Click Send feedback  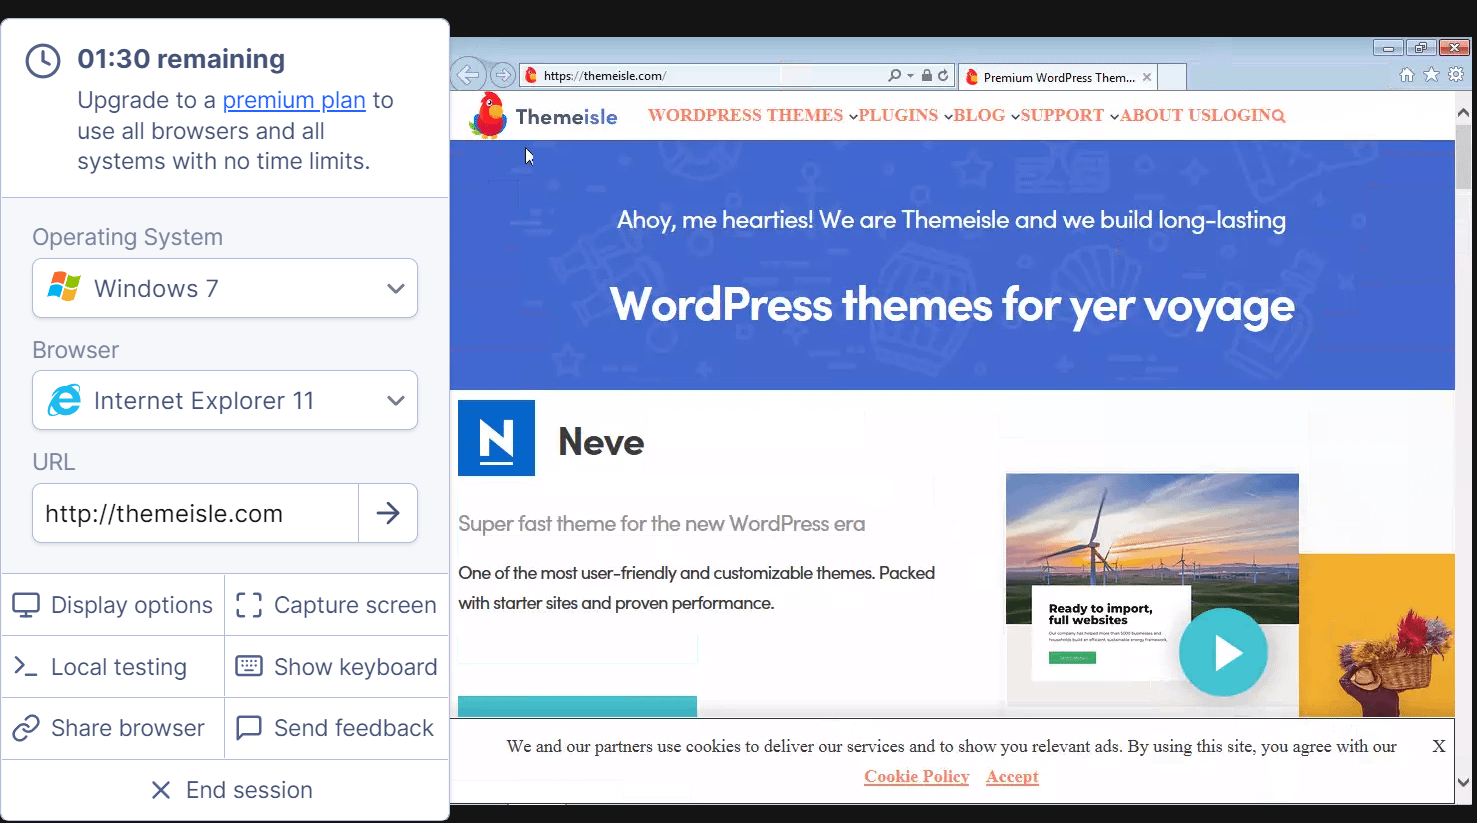[337, 728]
